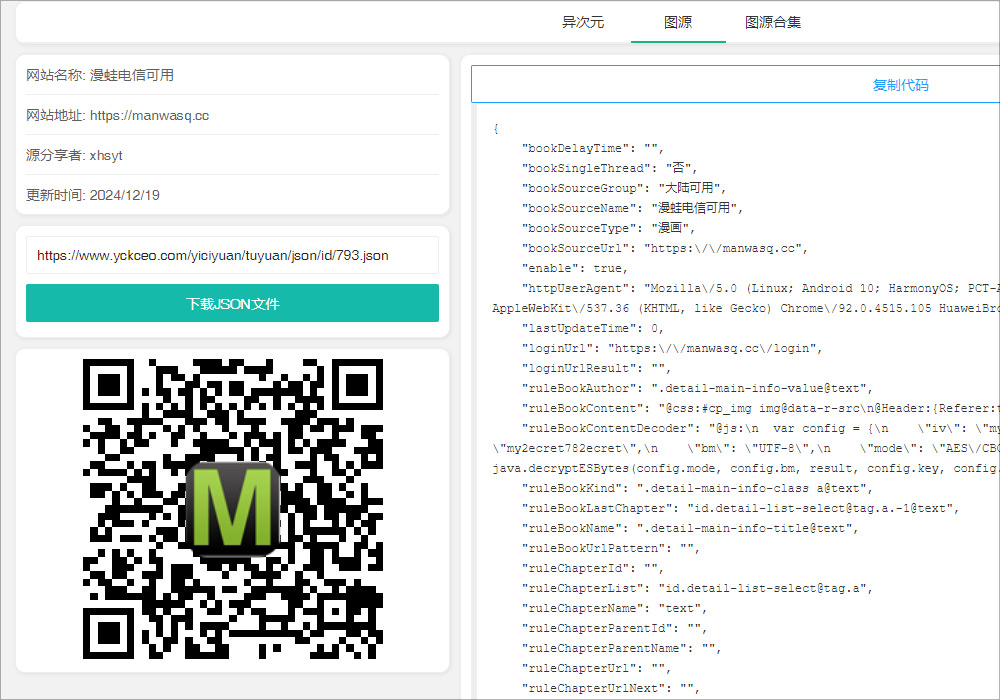Select the 网站地址: https://manwasq.cc text
Screen dimensions: 1000x700
pyautogui.click(x=117, y=115)
